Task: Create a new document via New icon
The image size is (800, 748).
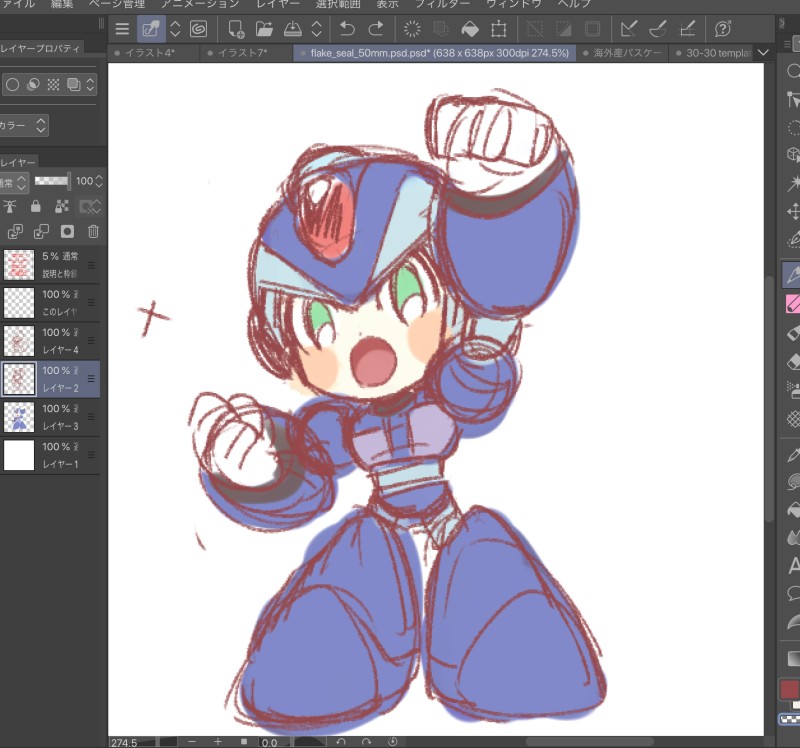Action: click(236, 29)
